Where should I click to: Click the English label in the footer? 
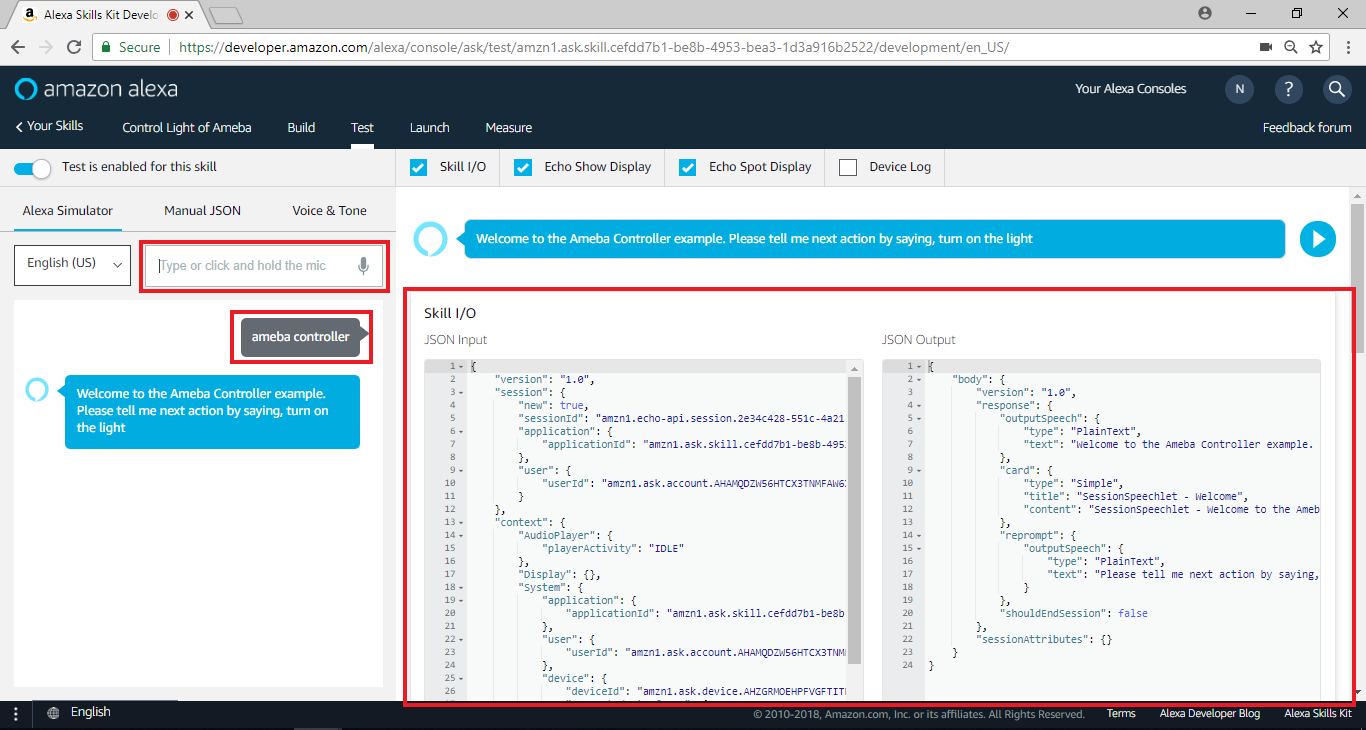[91, 712]
